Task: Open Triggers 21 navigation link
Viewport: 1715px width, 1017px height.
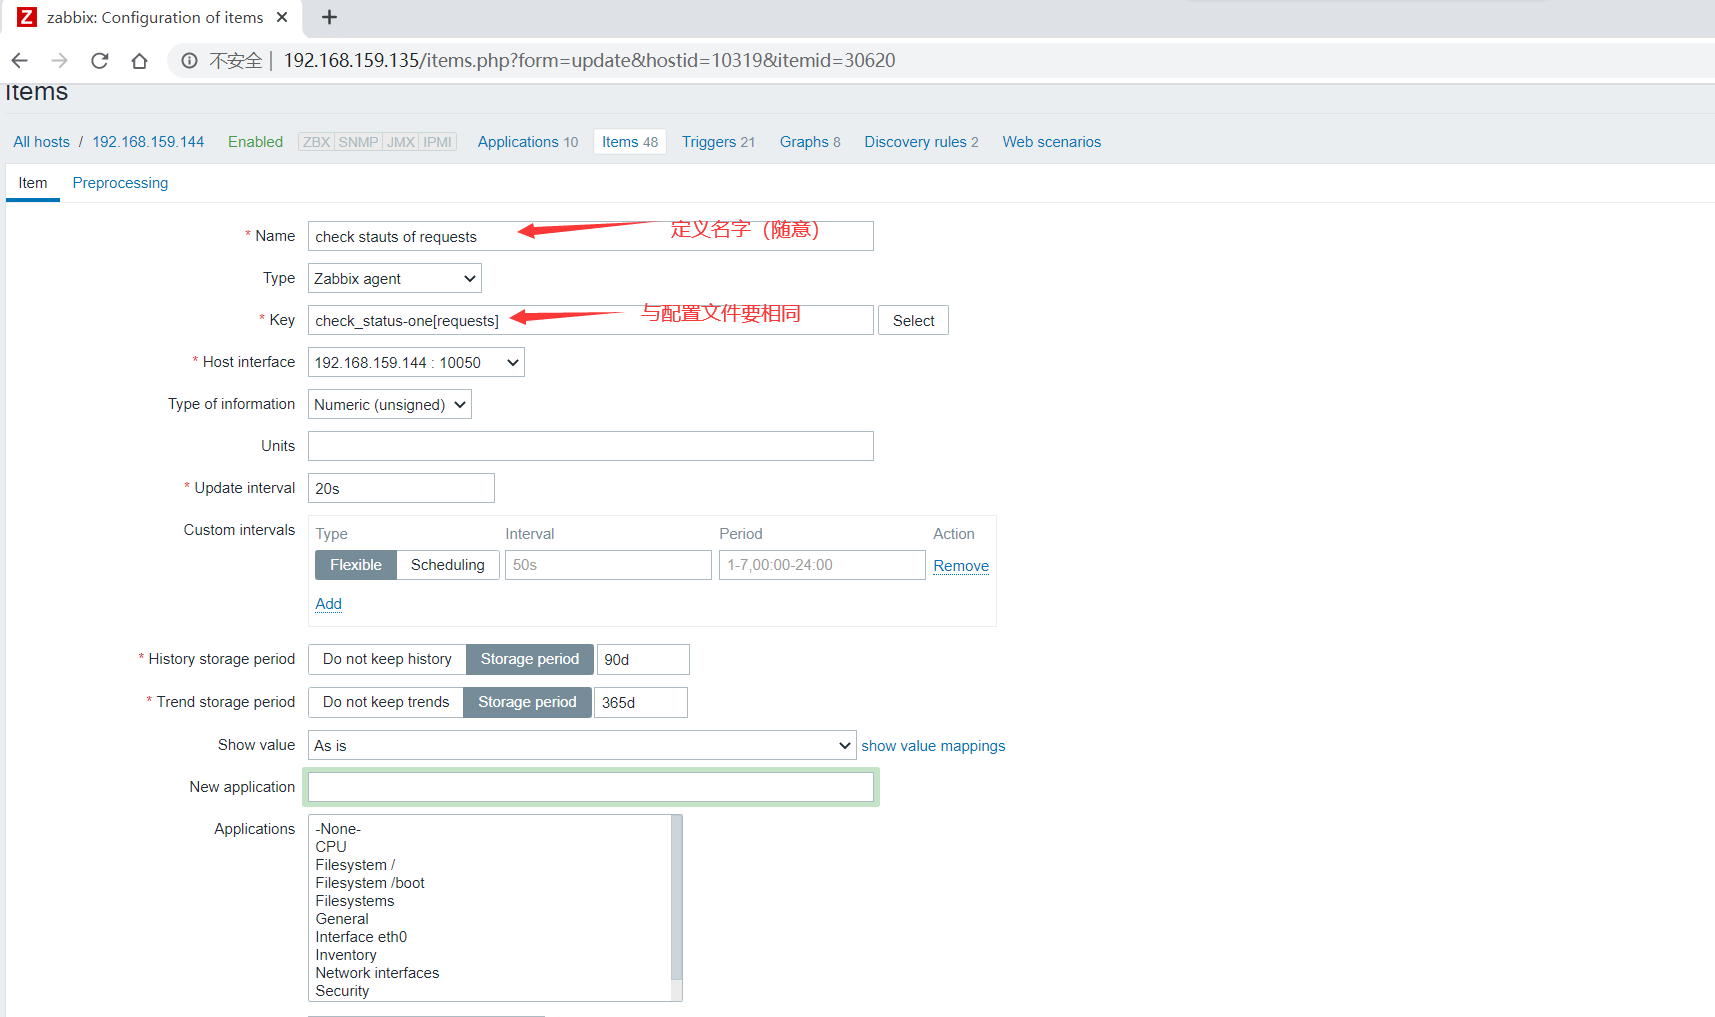Action: coord(718,142)
